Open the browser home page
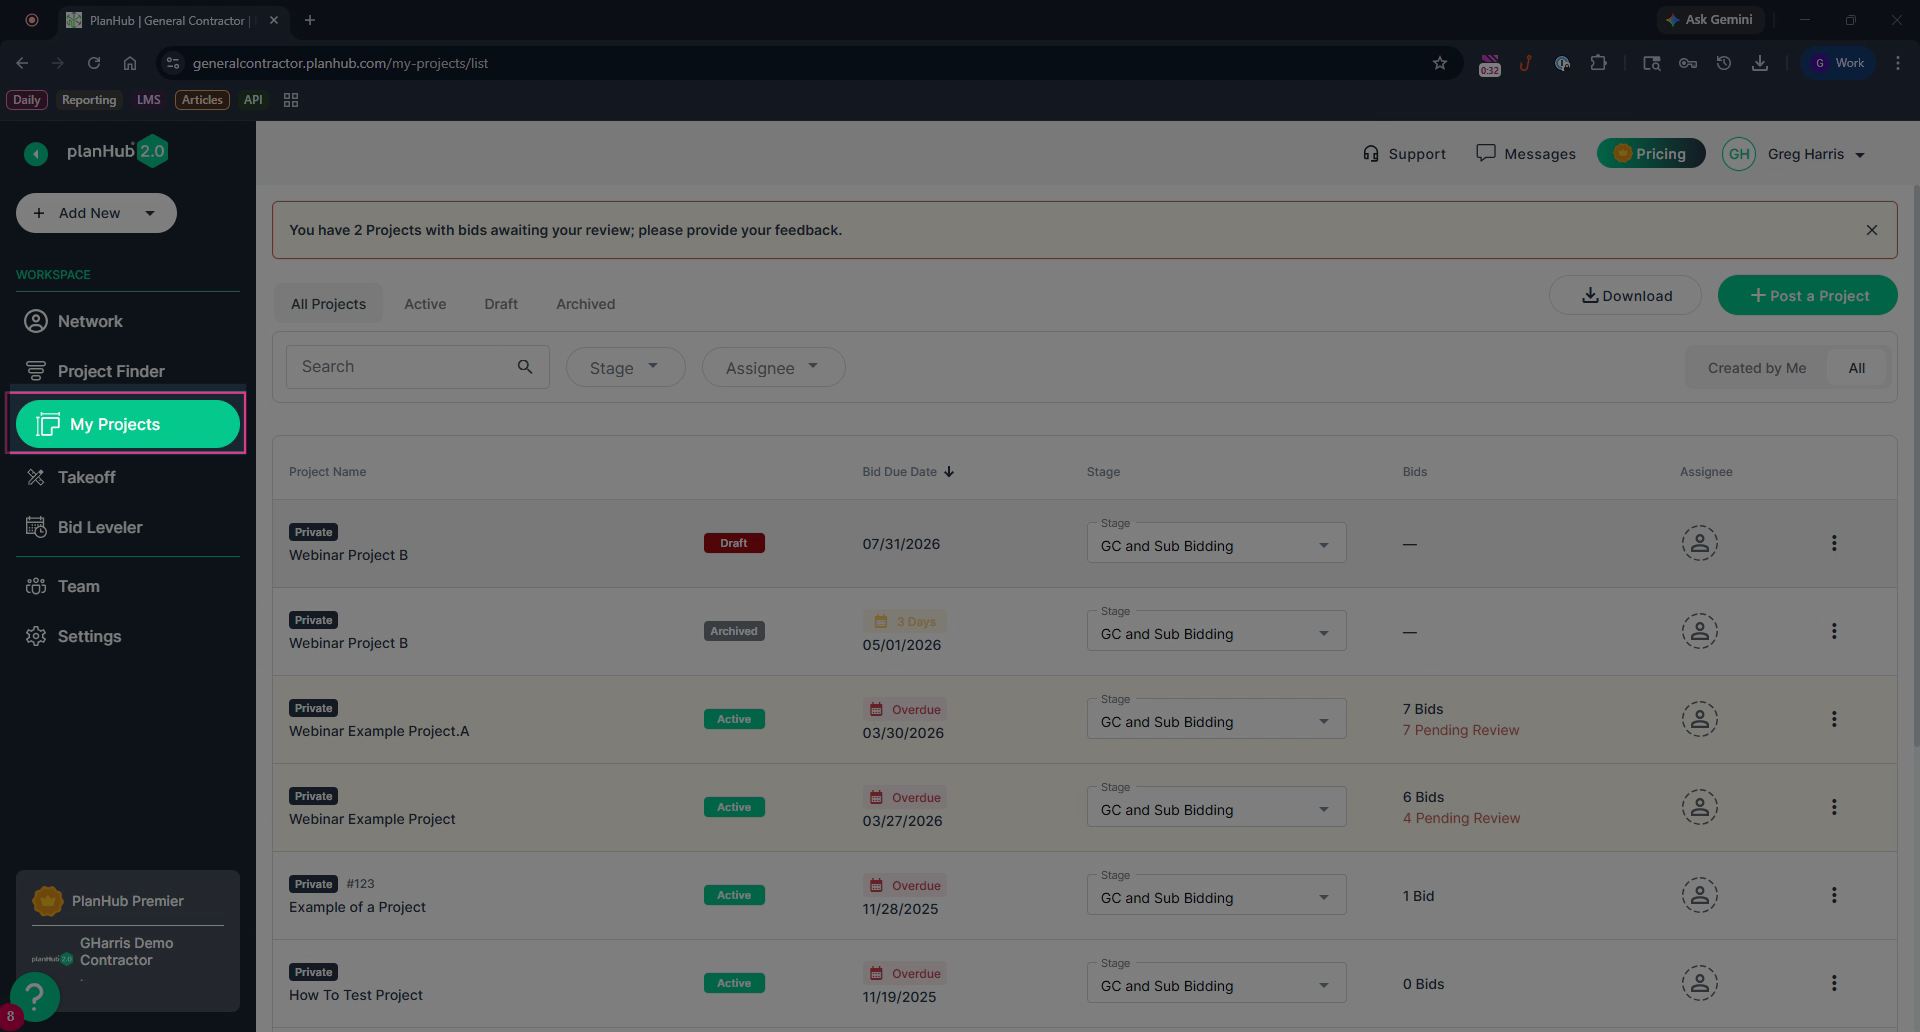Screen dimensions: 1920x1032 (130, 63)
